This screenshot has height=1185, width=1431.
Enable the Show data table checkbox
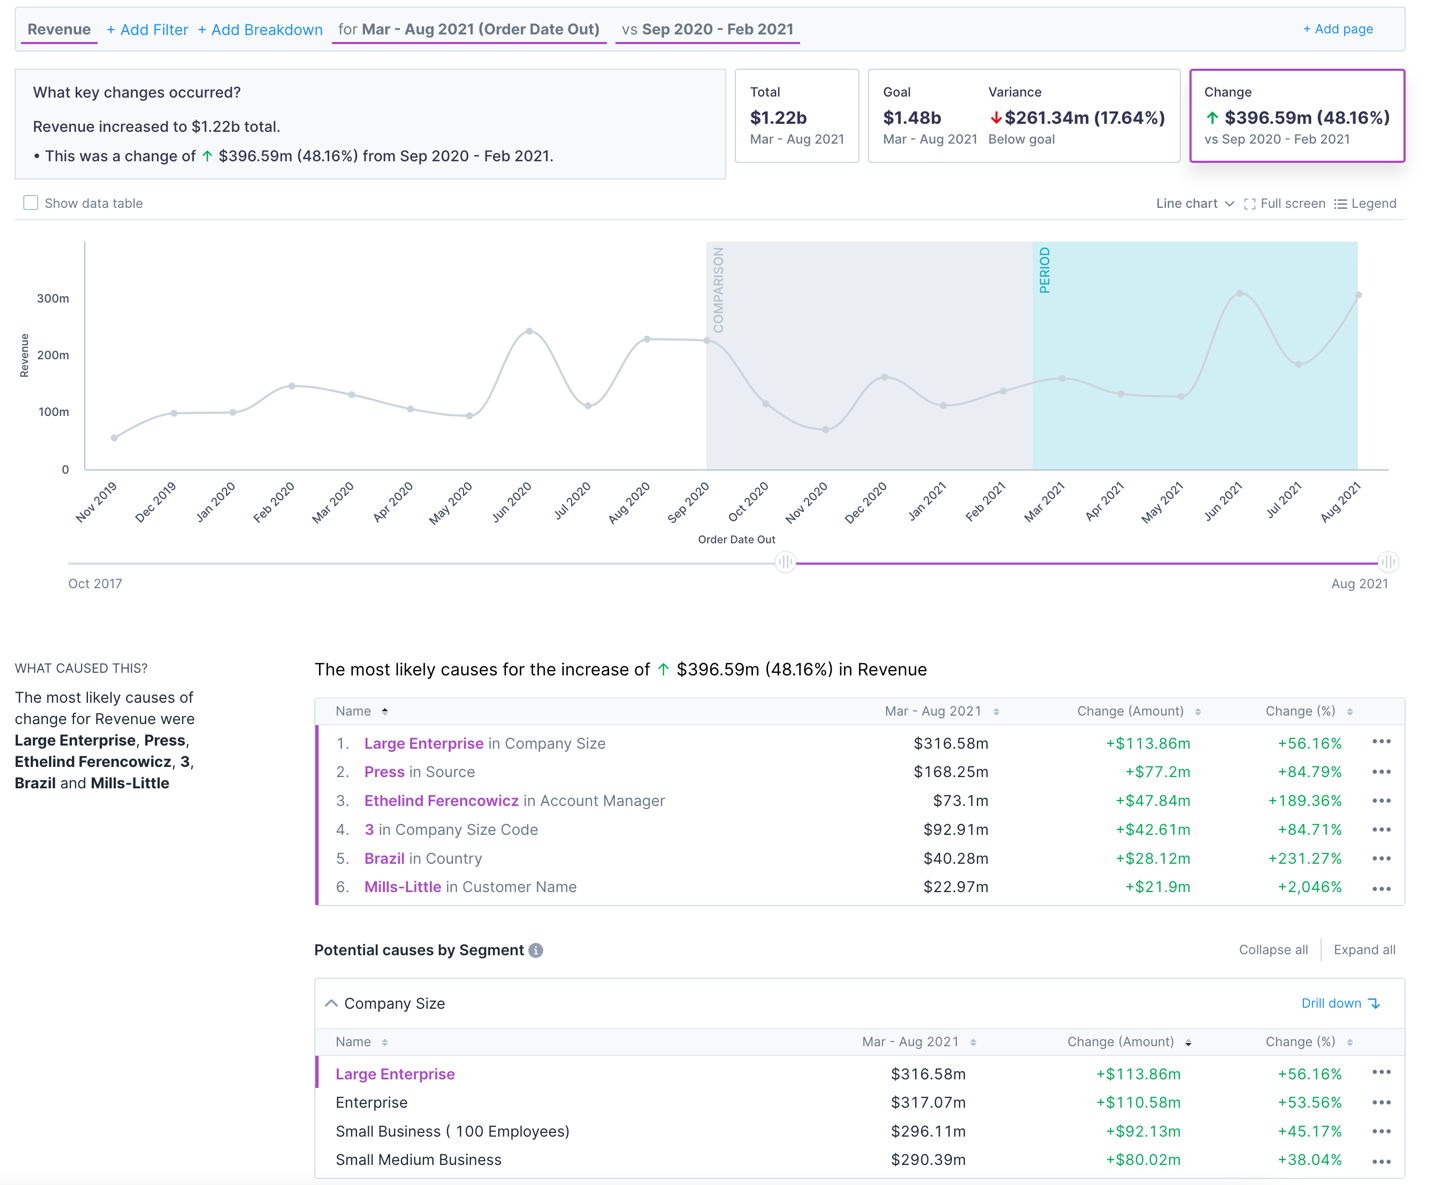[x=30, y=202]
